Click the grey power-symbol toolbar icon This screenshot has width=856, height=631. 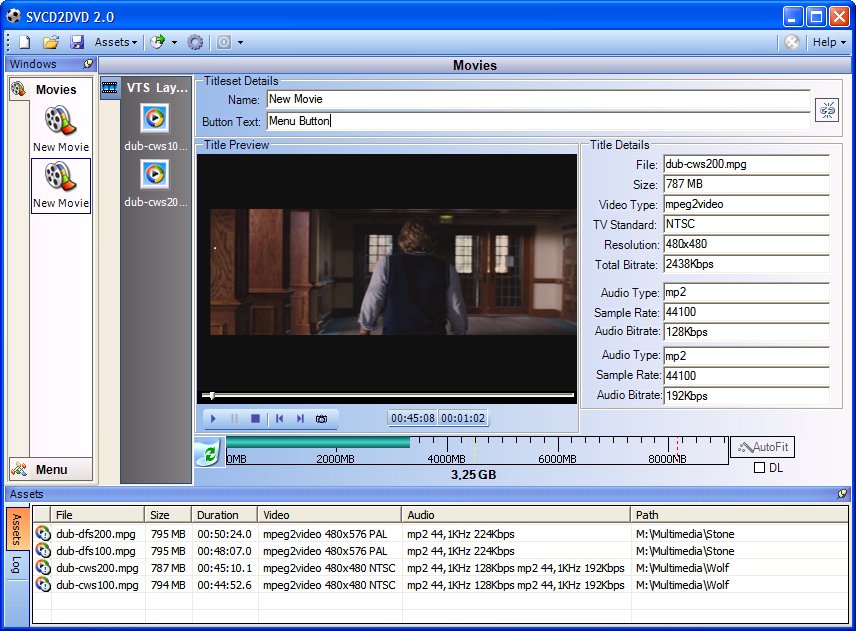(224, 42)
